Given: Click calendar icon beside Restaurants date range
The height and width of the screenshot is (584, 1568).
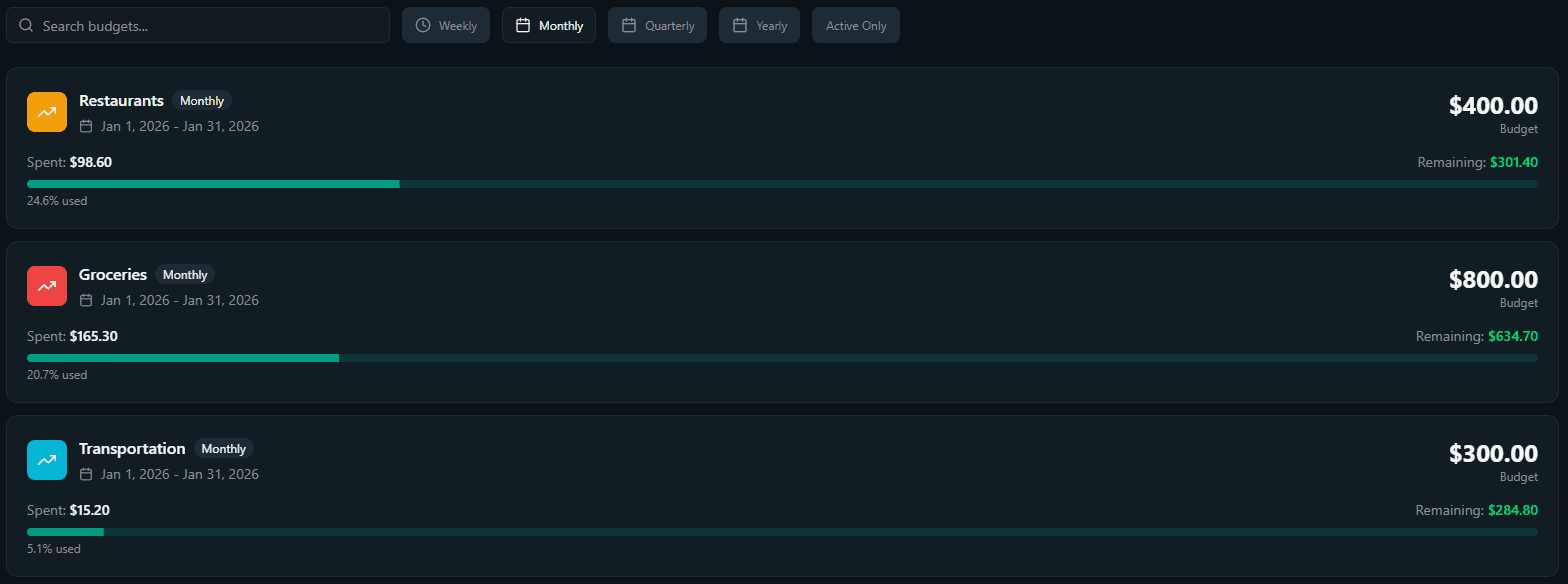Looking at the screenshot, I should (86, 126).
